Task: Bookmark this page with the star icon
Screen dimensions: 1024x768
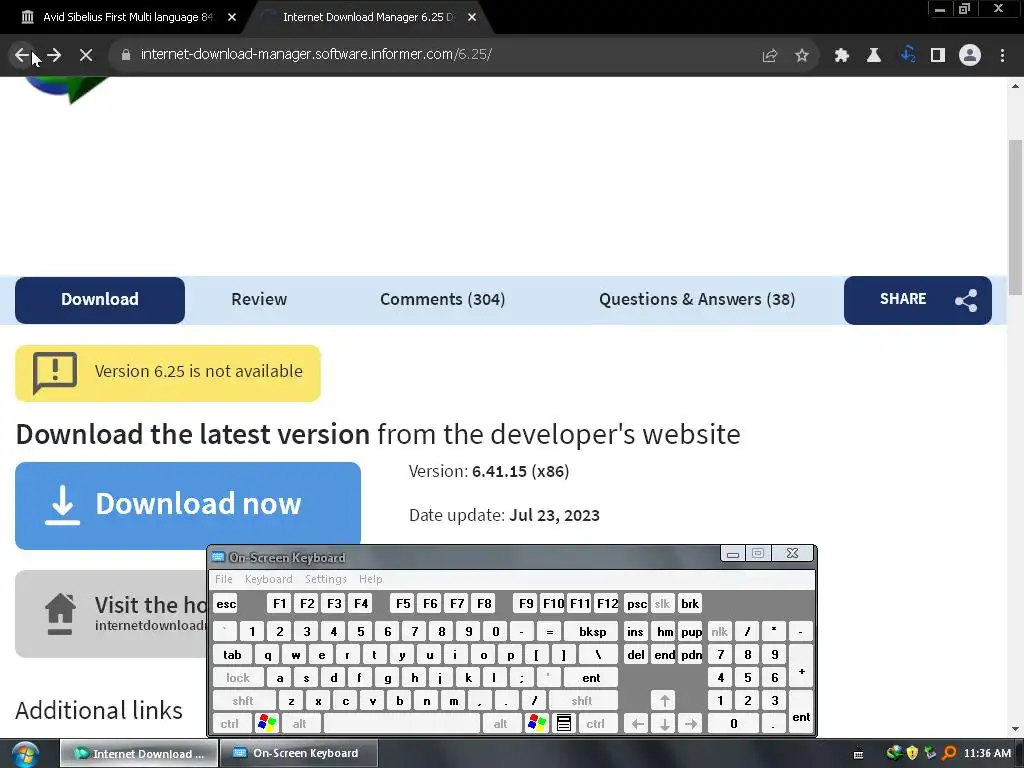Action: 802,56
